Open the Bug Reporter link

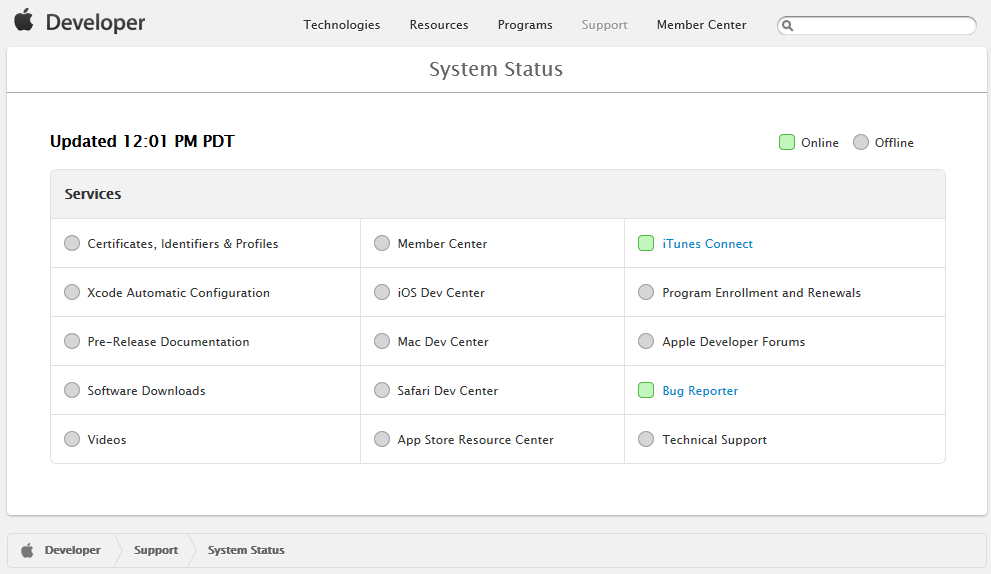coord(700,391)
